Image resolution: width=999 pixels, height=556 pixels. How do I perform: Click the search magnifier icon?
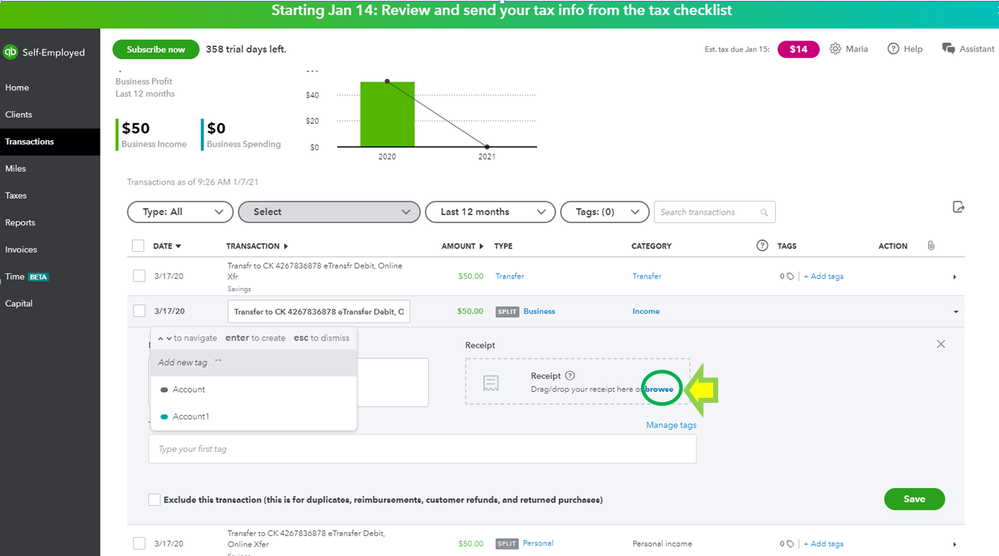(x=765, y=213)
